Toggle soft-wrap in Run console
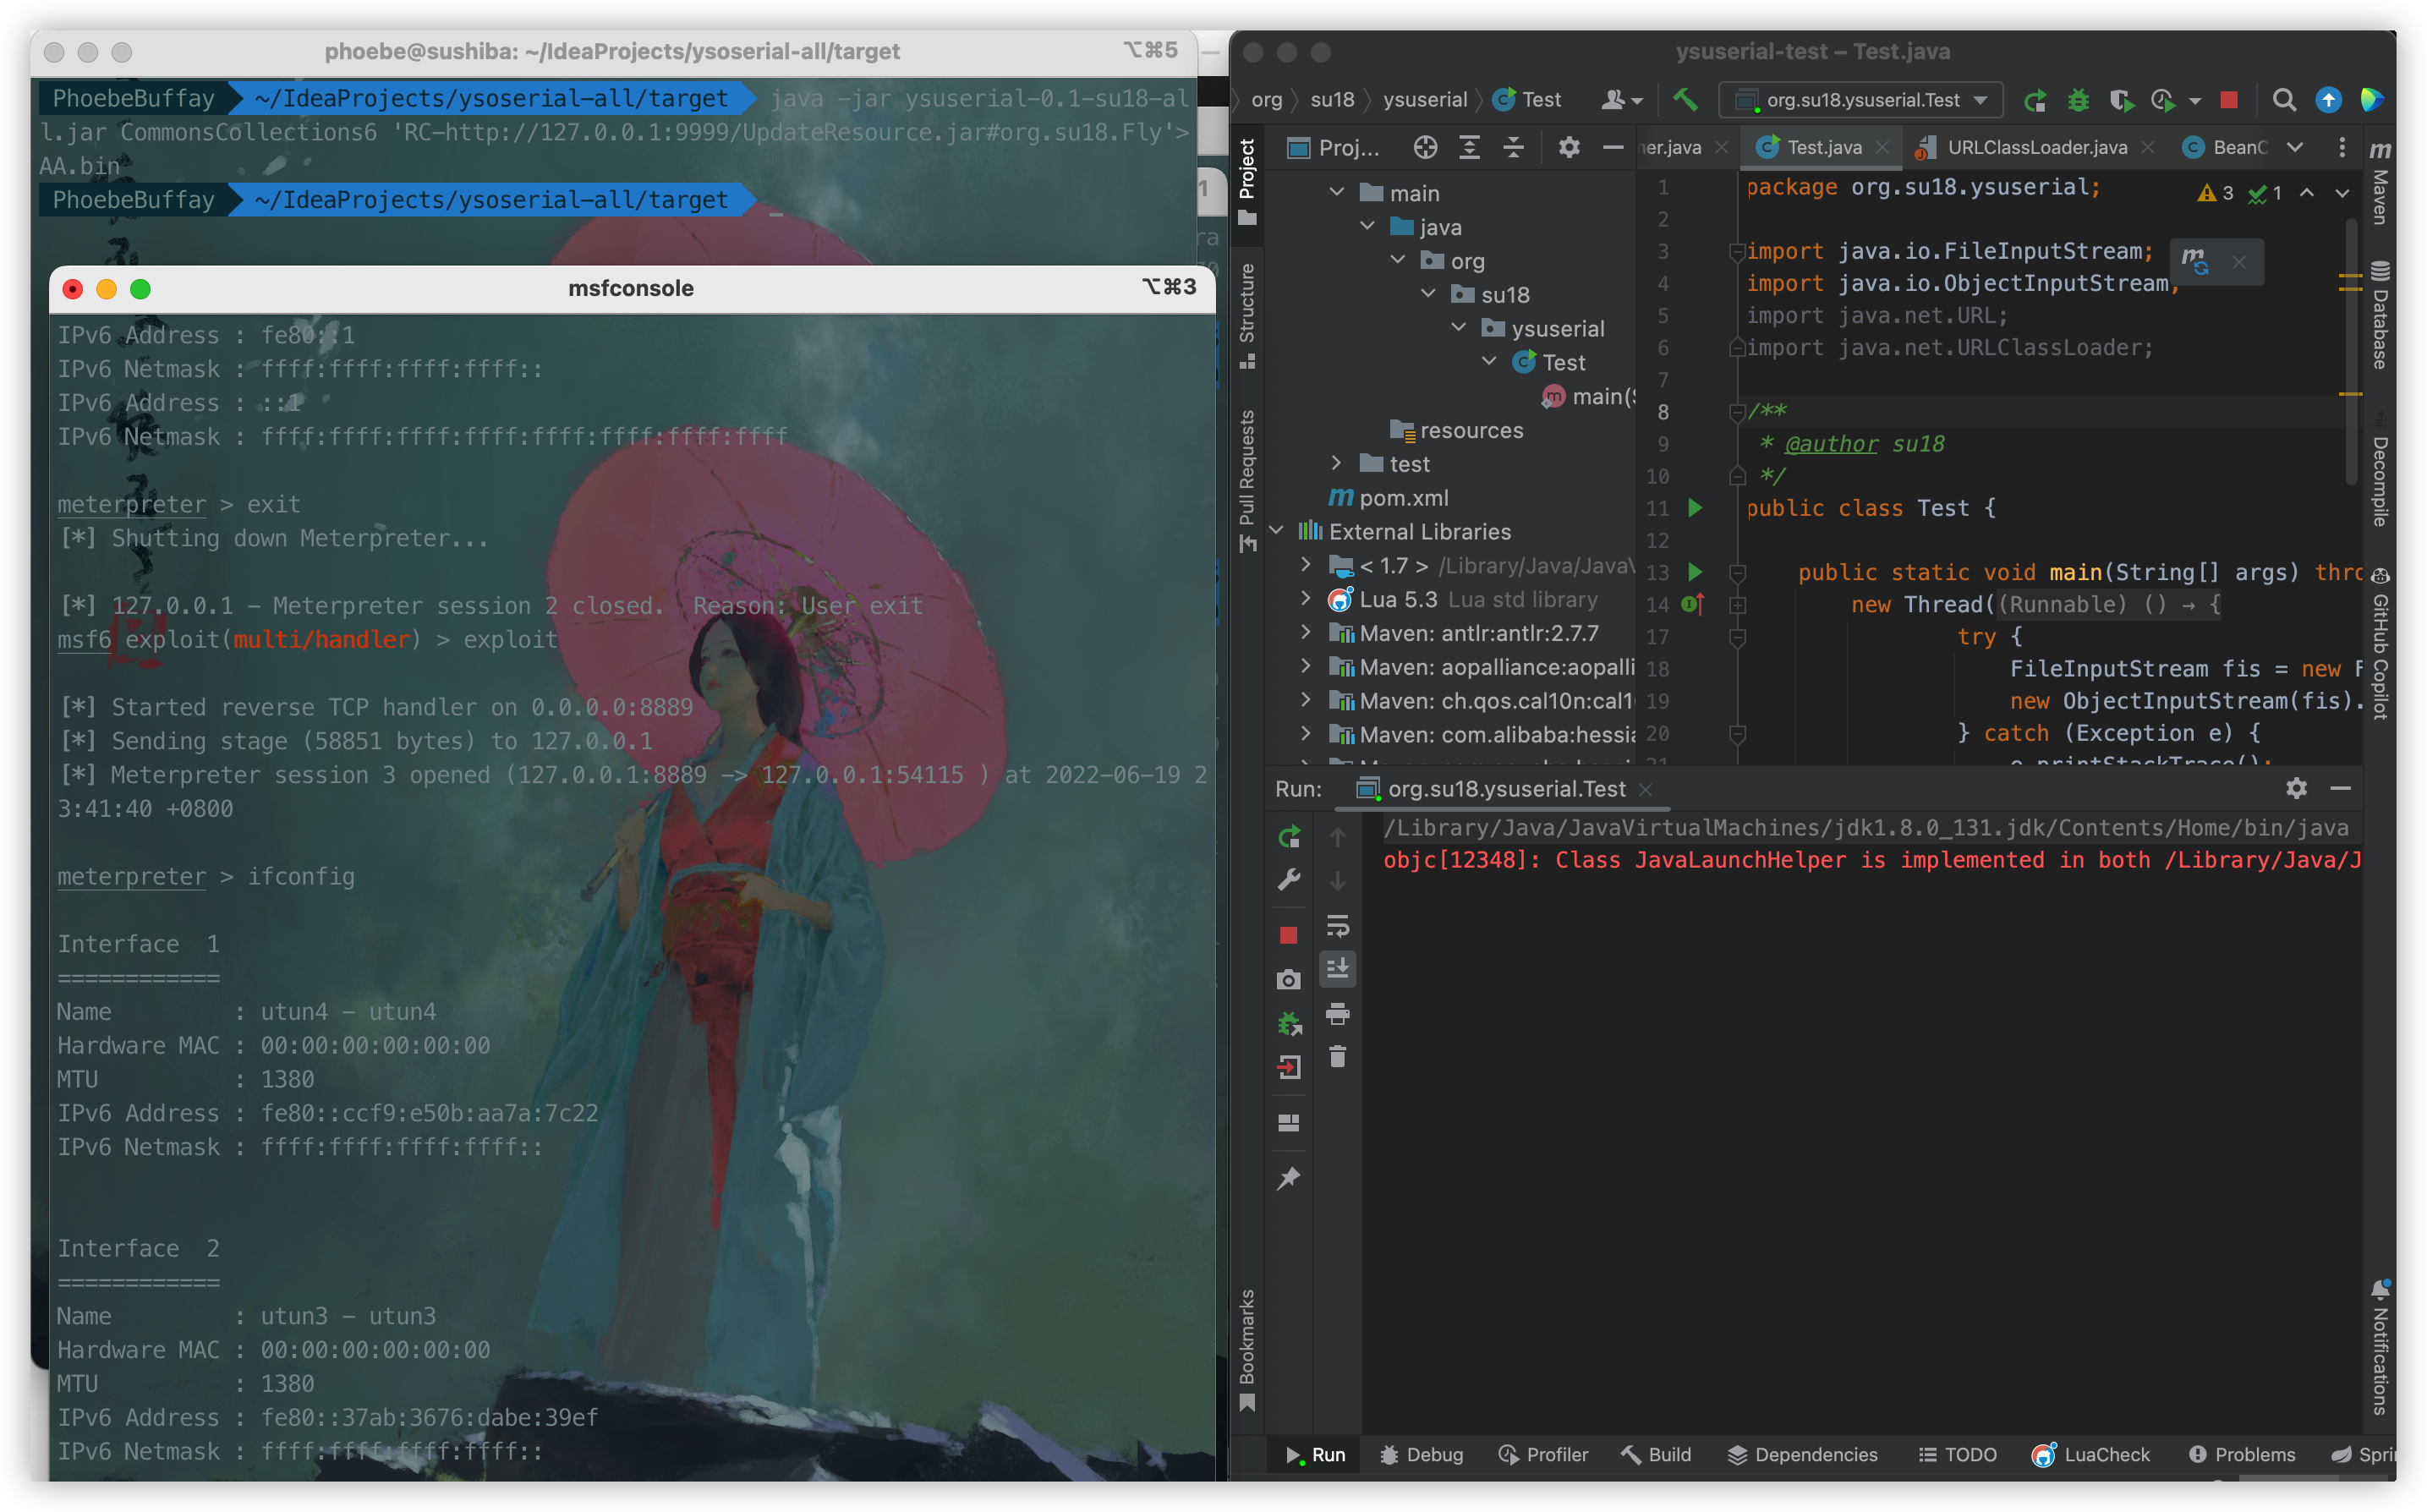 (1338, 925)
